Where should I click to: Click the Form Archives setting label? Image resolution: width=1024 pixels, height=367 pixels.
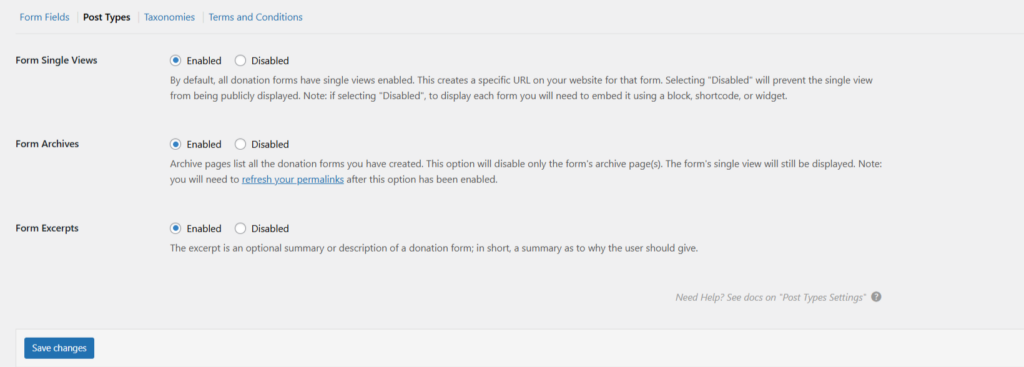coord(47,144)
